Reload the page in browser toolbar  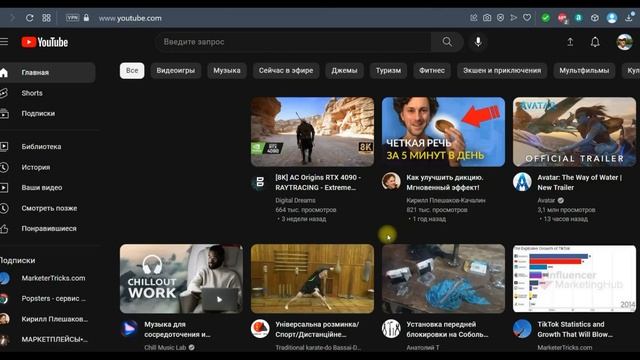(x=29, y=18)
